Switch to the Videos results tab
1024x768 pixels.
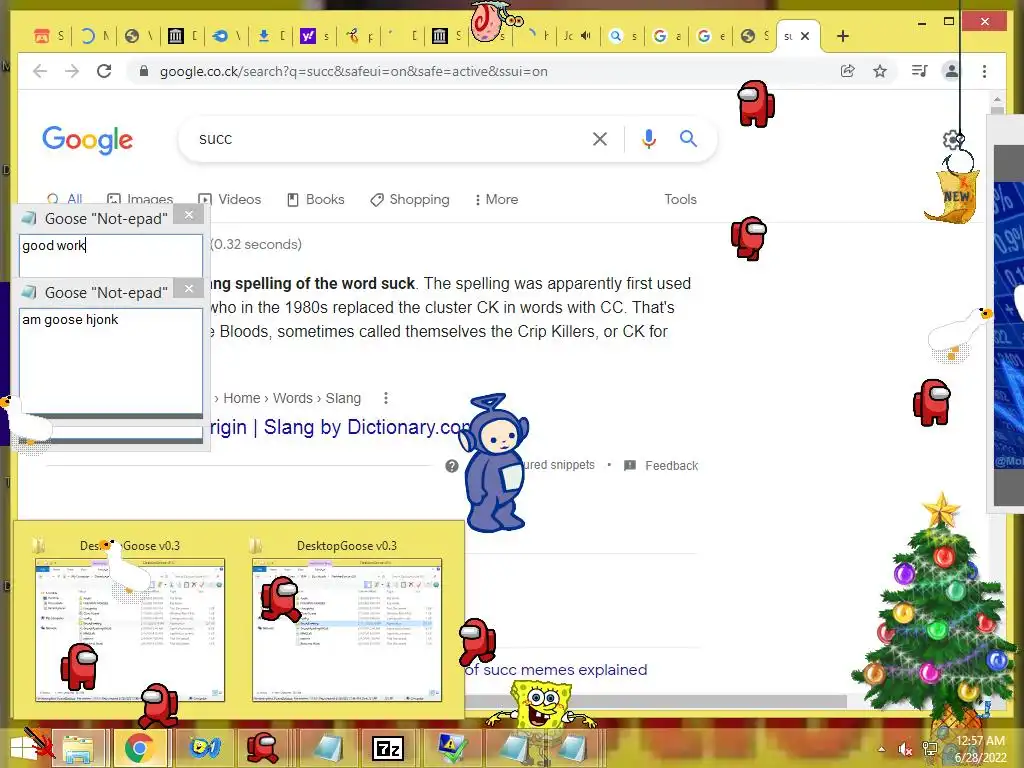click(230, 199)
